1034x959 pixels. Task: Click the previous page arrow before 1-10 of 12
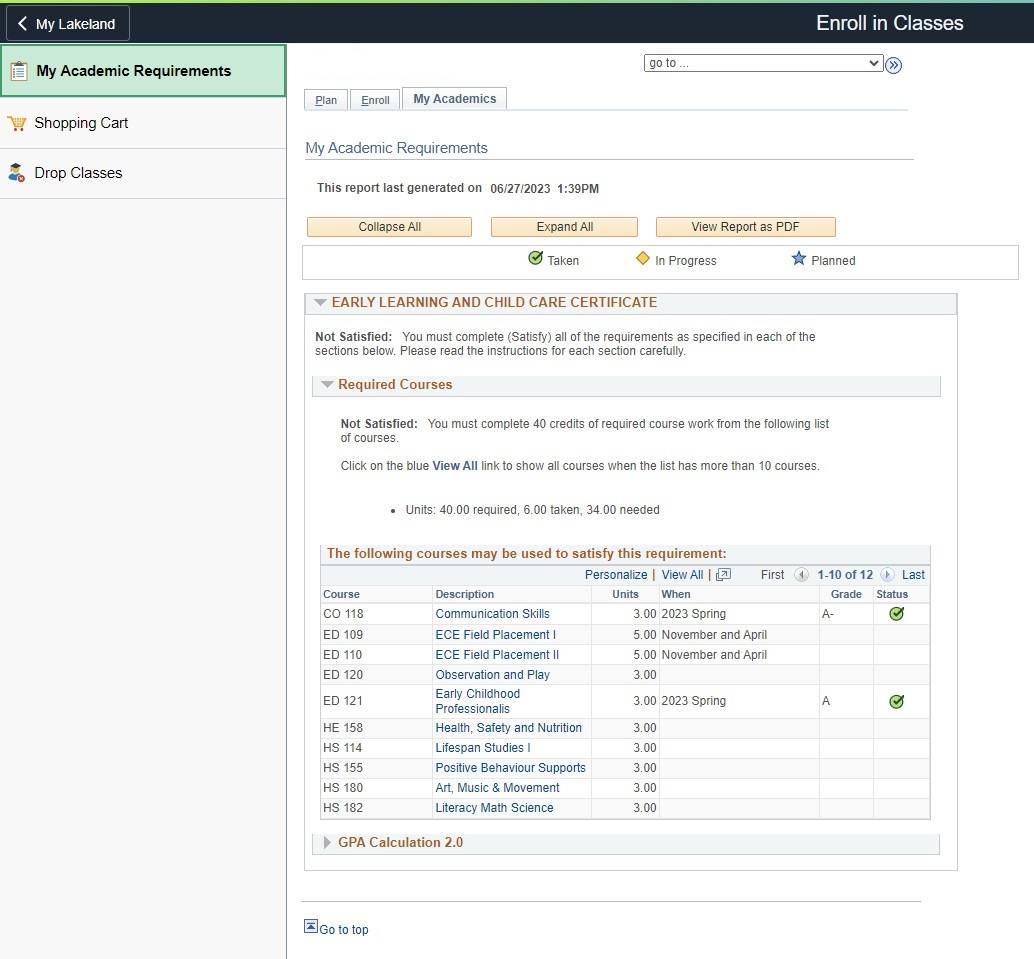point(803,575)
